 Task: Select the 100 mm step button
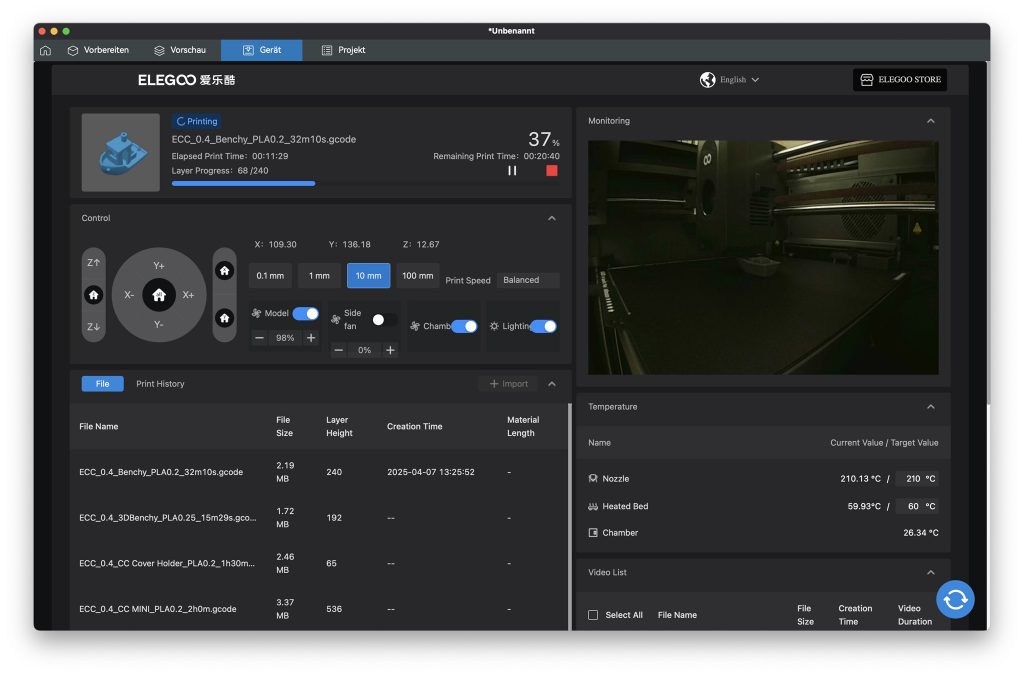[x=417, y=276]
